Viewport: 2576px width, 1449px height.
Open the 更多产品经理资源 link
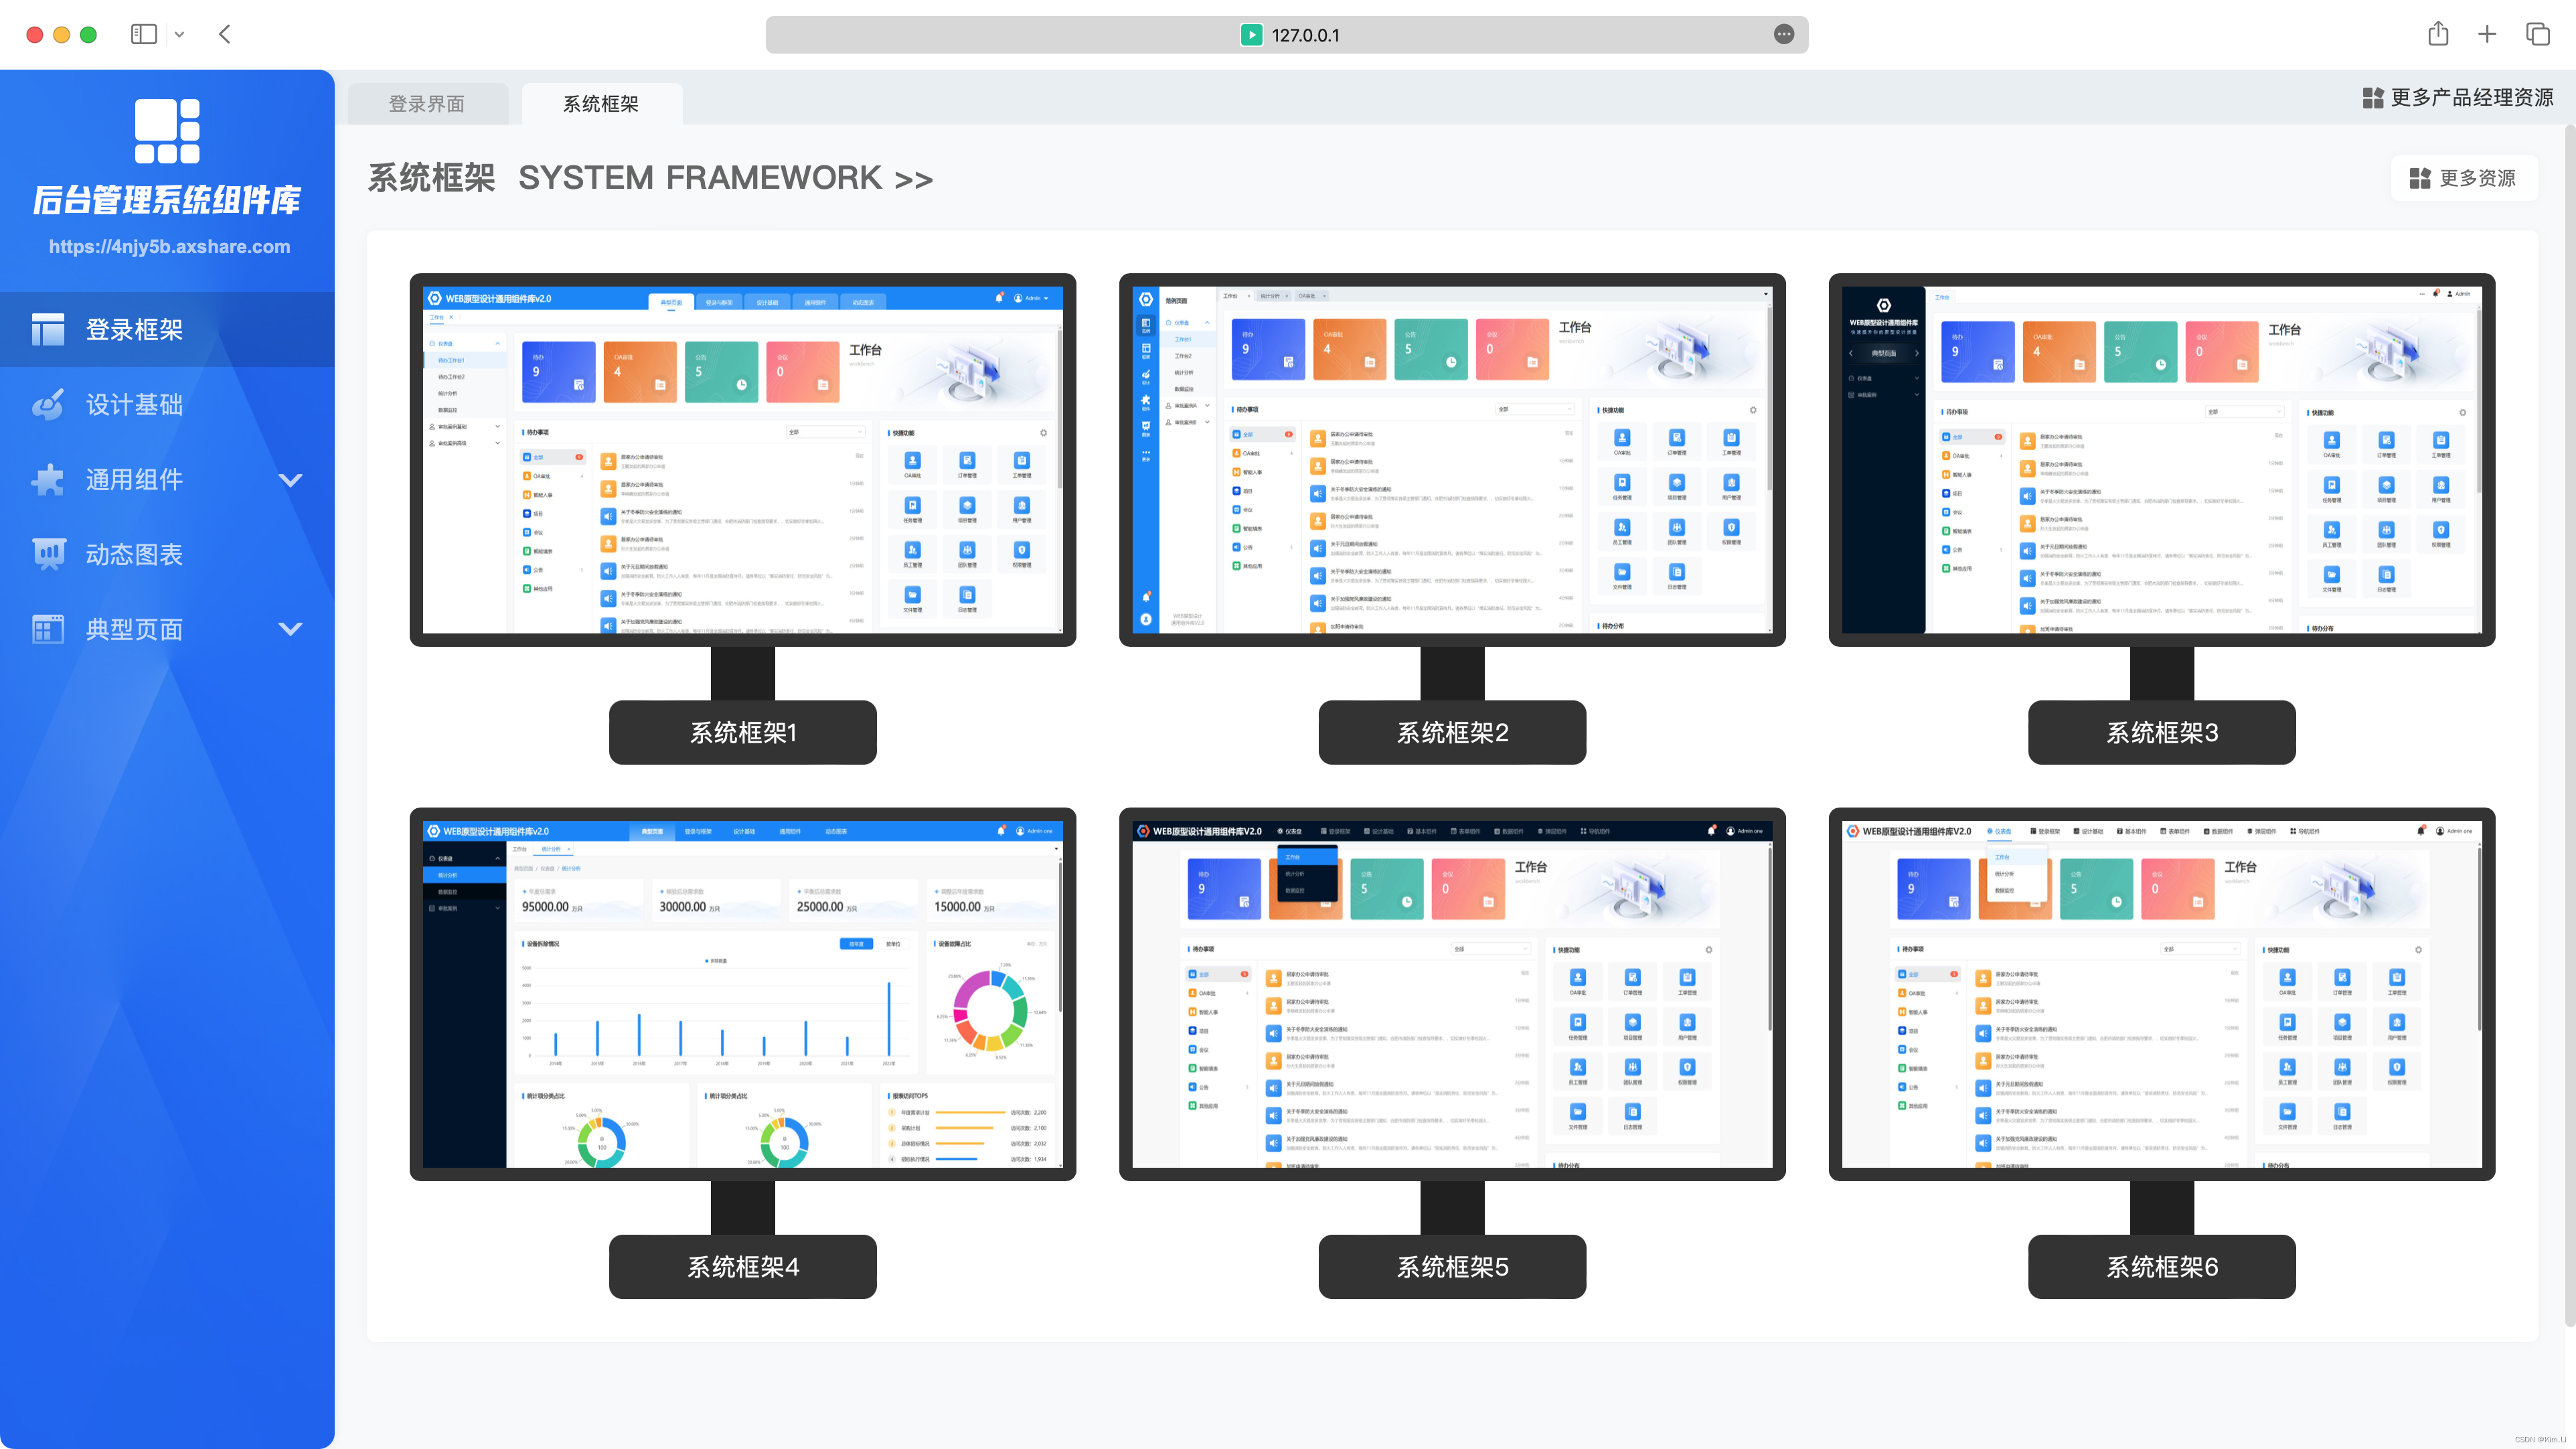tap(2458, 98)
